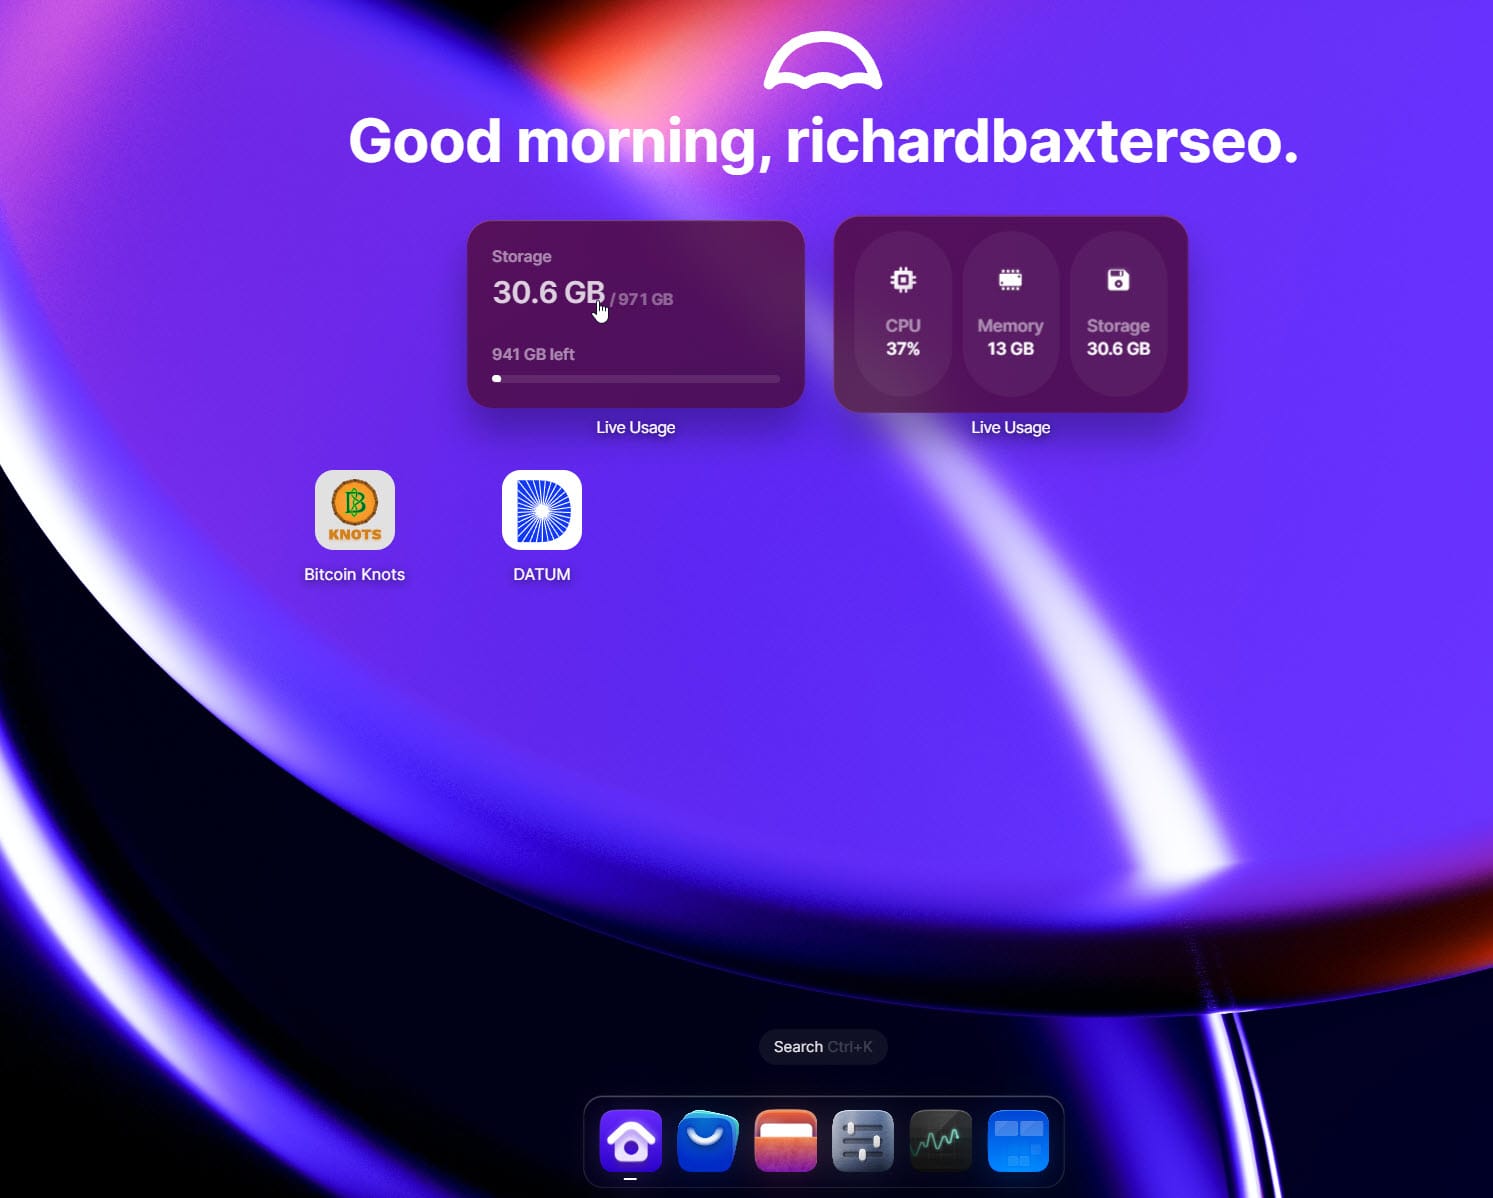Open the Widgets editor in the dock
Screen dimensions: 1493x1198
coord(1018,1140)
